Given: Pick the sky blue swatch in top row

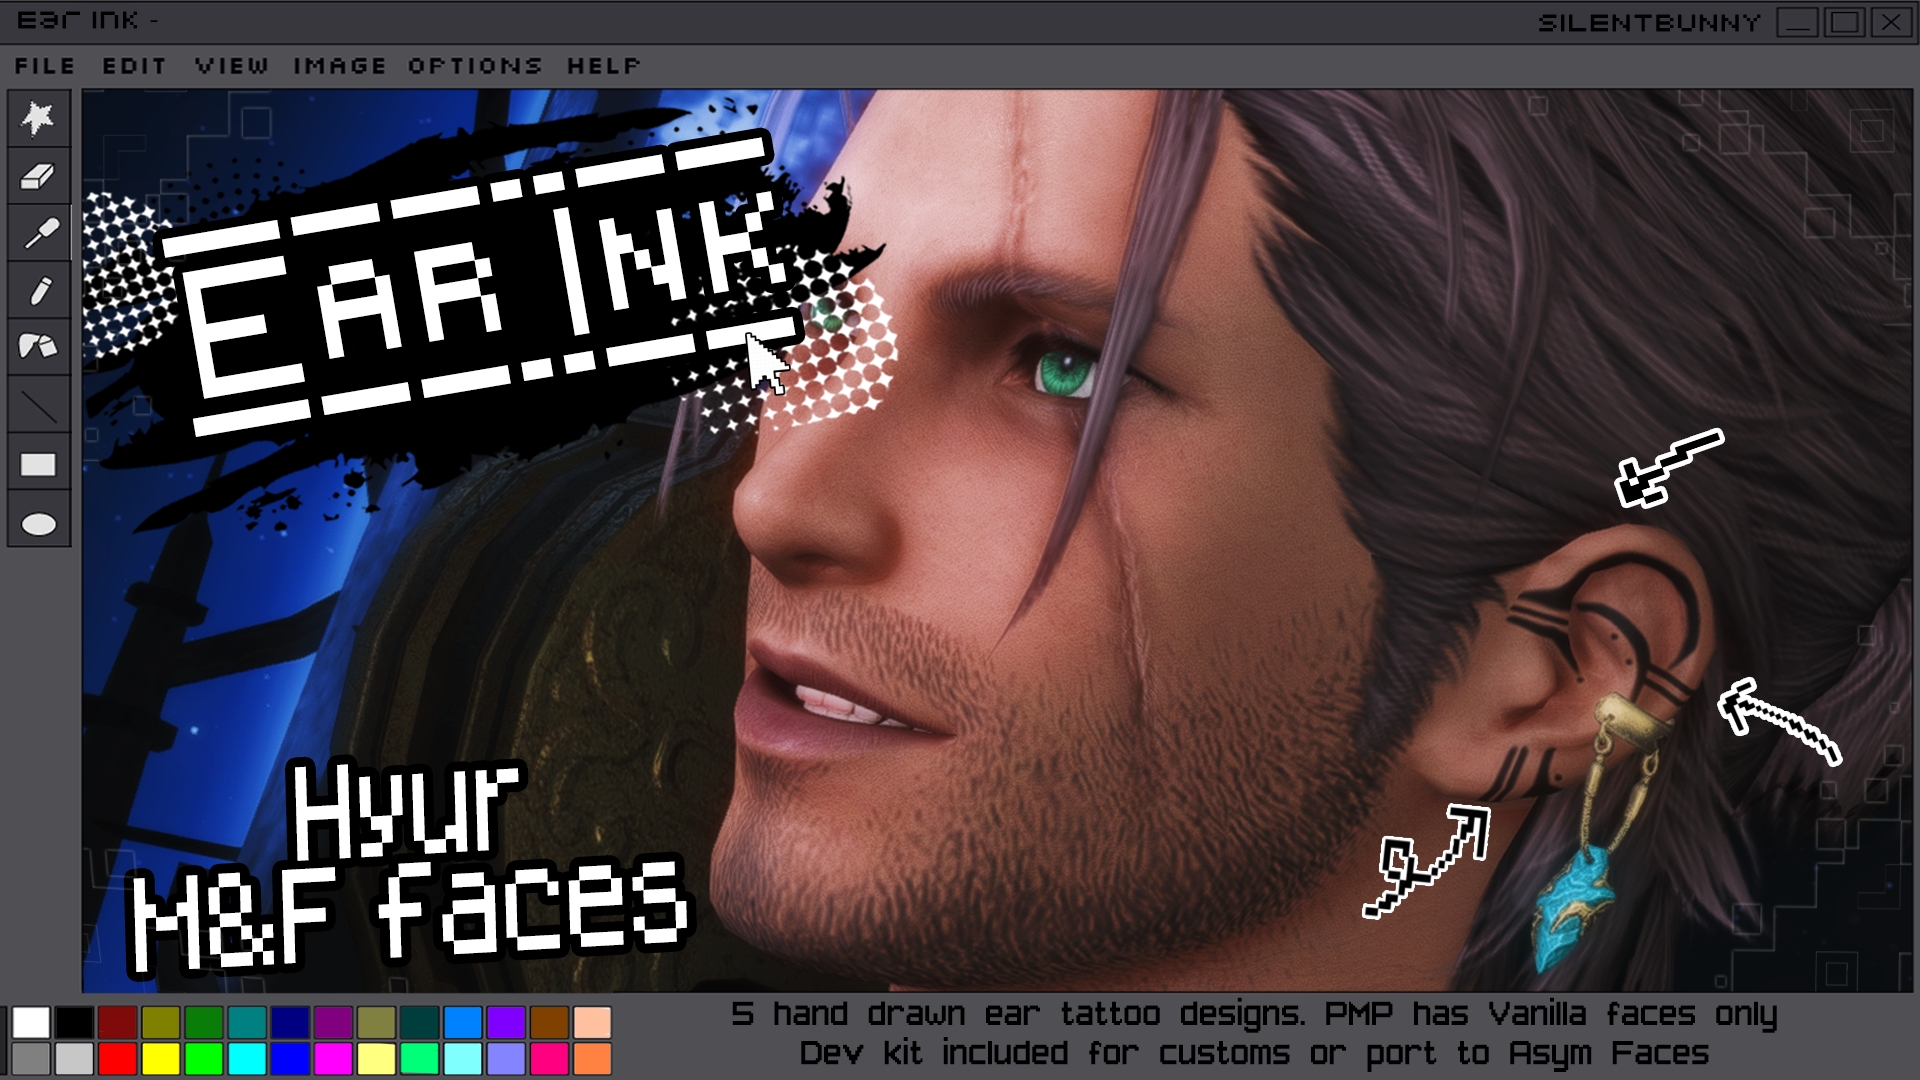Looking at the screenshot, I should click(462, 1023).
